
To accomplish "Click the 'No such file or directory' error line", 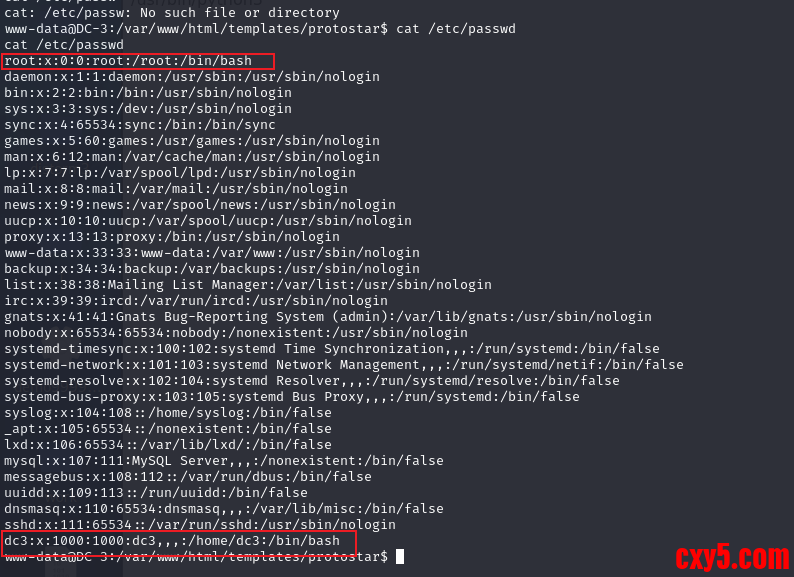I will (172, 13).
